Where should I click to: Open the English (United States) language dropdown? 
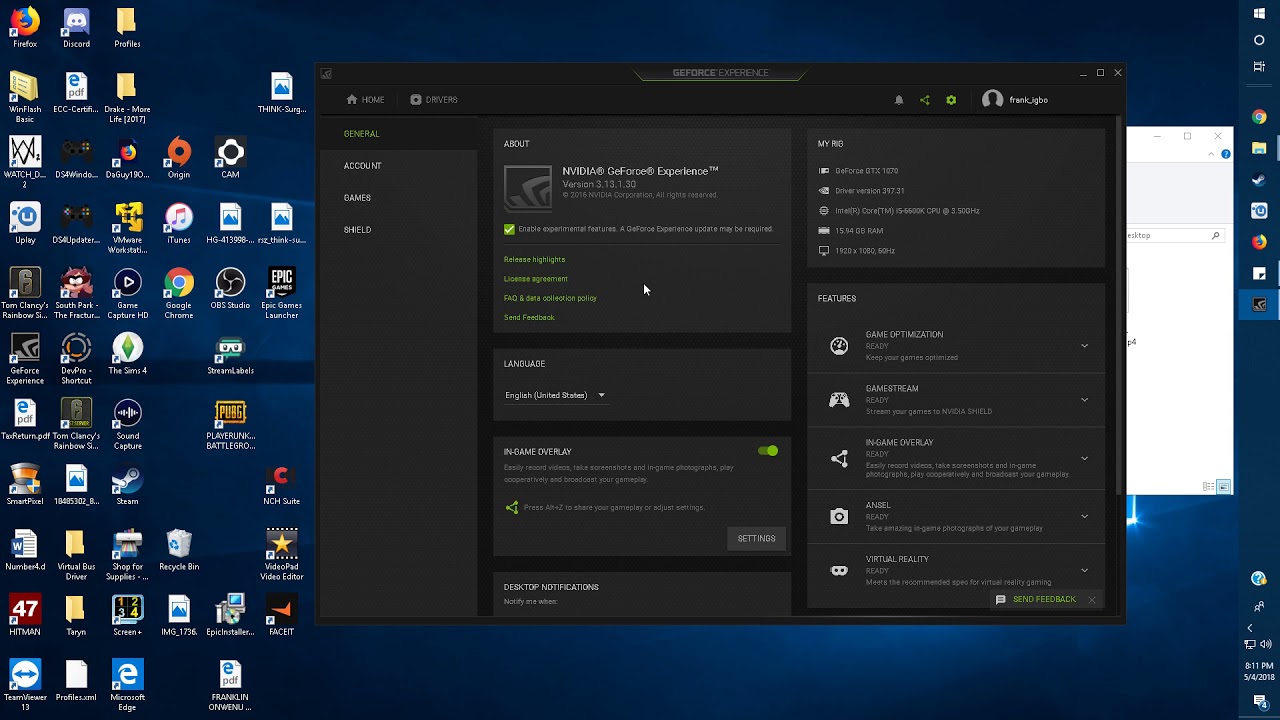[555, 395]
